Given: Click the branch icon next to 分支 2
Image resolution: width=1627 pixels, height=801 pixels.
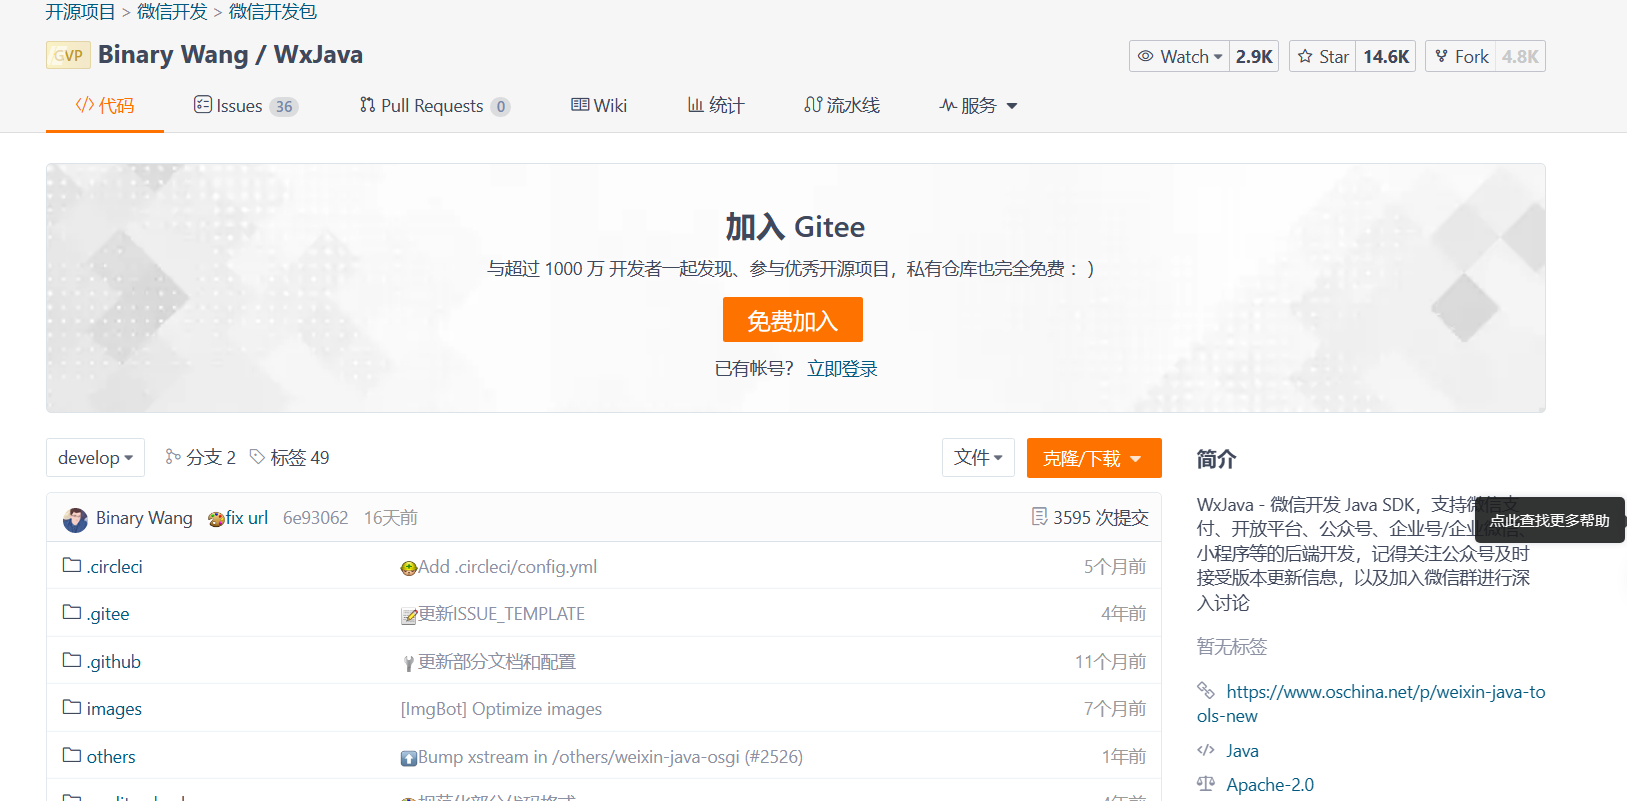Looking at the screenshot, I should tap(173, 457).
